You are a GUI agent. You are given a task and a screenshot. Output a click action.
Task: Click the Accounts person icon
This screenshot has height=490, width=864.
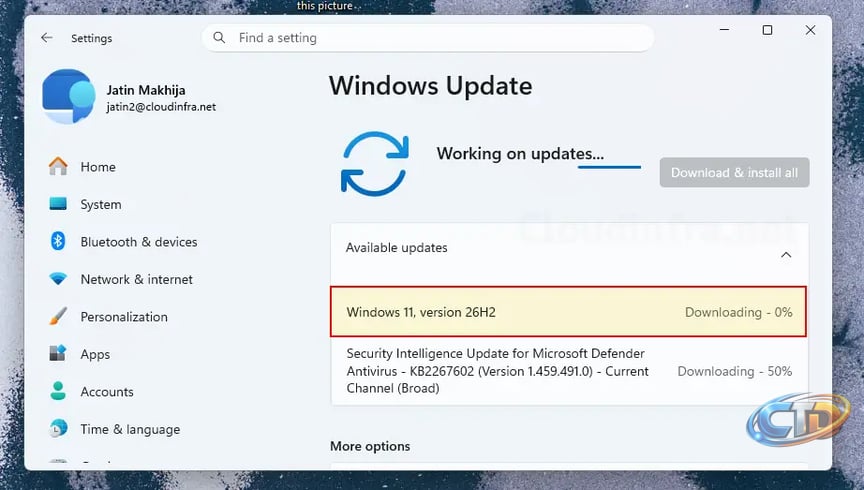click(58, 391)
